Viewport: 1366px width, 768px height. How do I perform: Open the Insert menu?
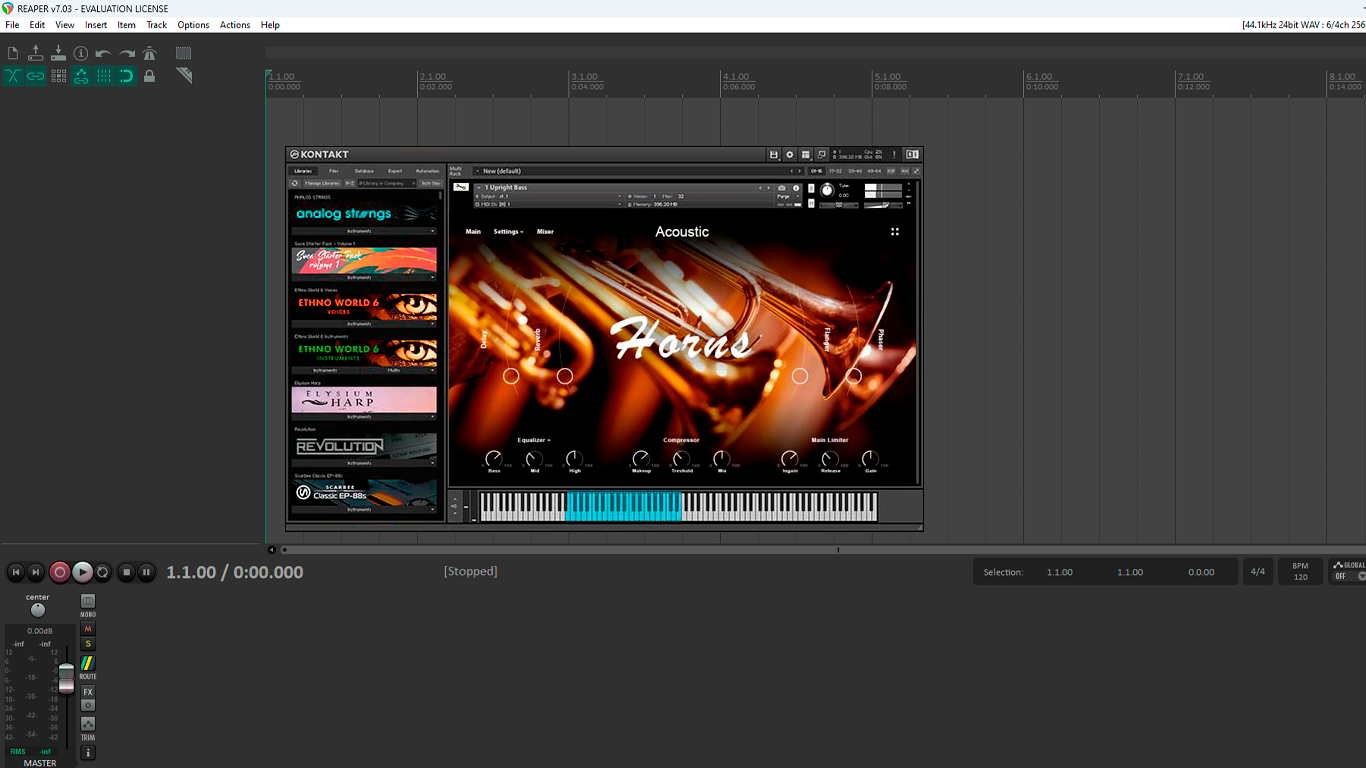96,25
